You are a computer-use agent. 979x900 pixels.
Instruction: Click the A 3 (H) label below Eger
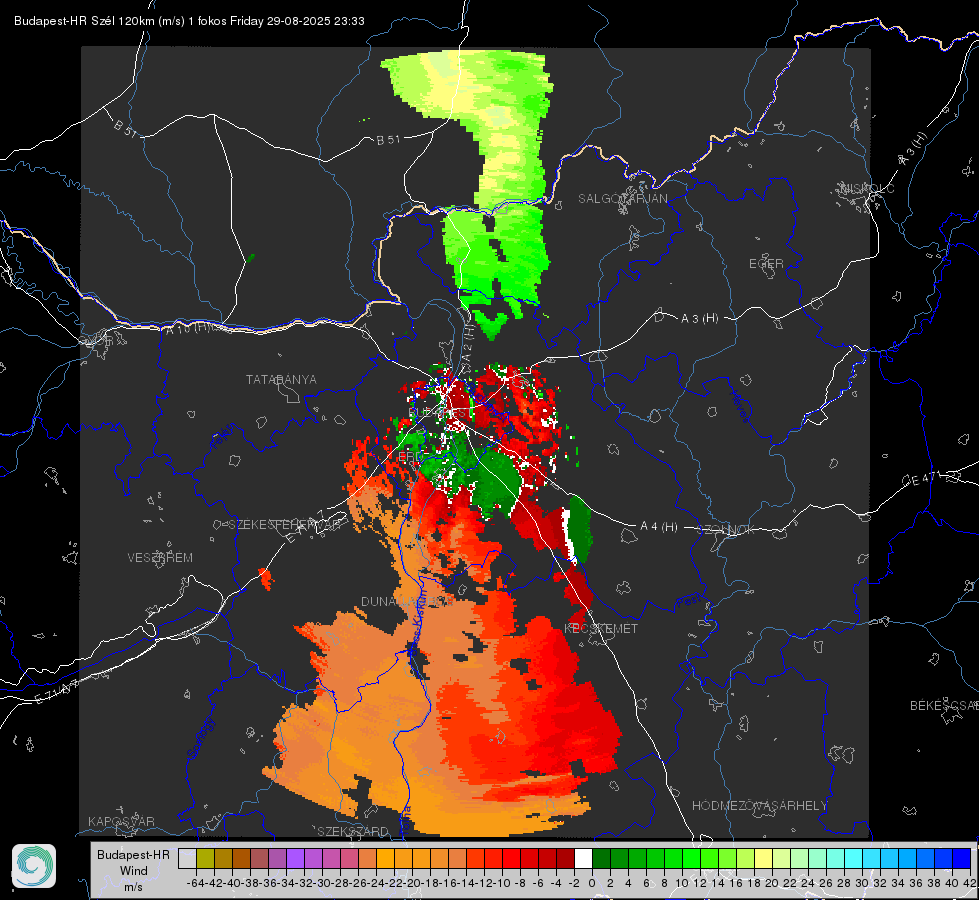tap(699, 318)
